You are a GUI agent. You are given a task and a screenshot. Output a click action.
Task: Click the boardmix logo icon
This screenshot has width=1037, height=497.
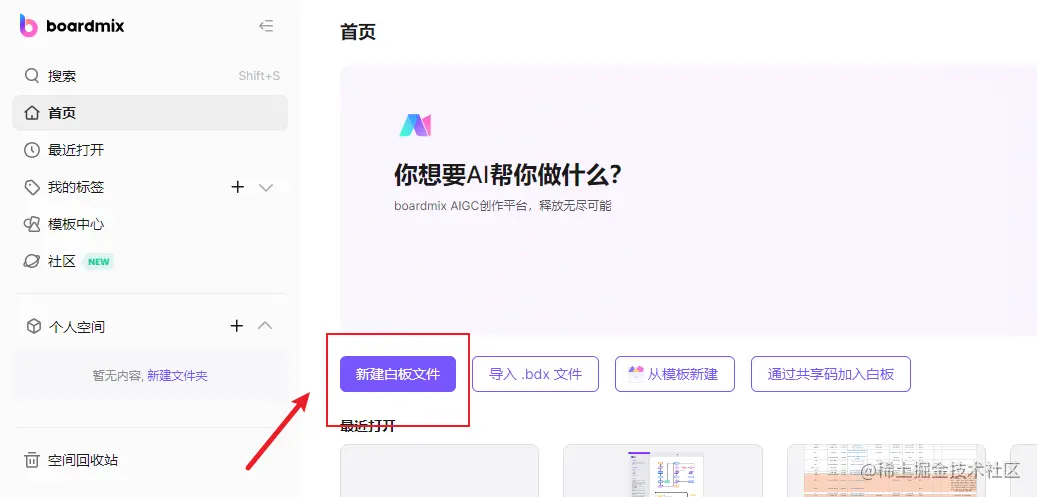pos(28,26)
